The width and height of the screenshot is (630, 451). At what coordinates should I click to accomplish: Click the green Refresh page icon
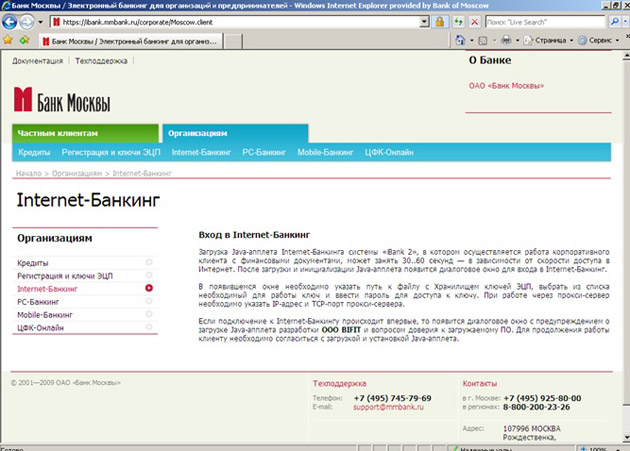pos(458,22)
